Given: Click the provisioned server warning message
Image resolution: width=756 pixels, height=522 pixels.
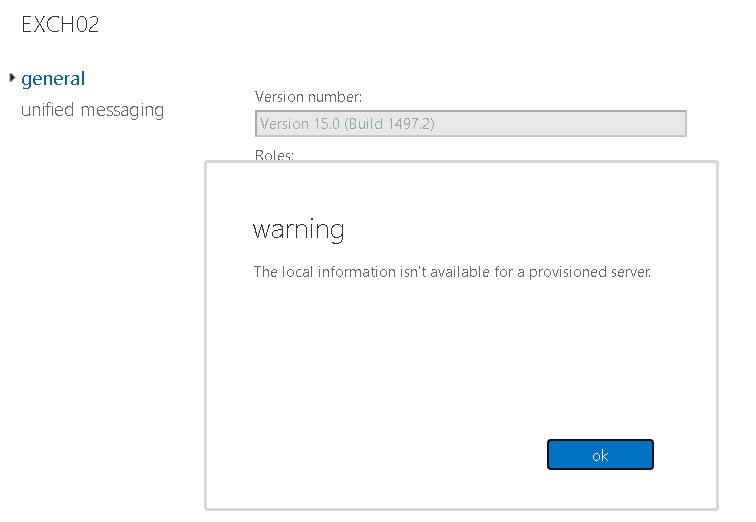Looking at the screenshot, I should pos(452,272).
